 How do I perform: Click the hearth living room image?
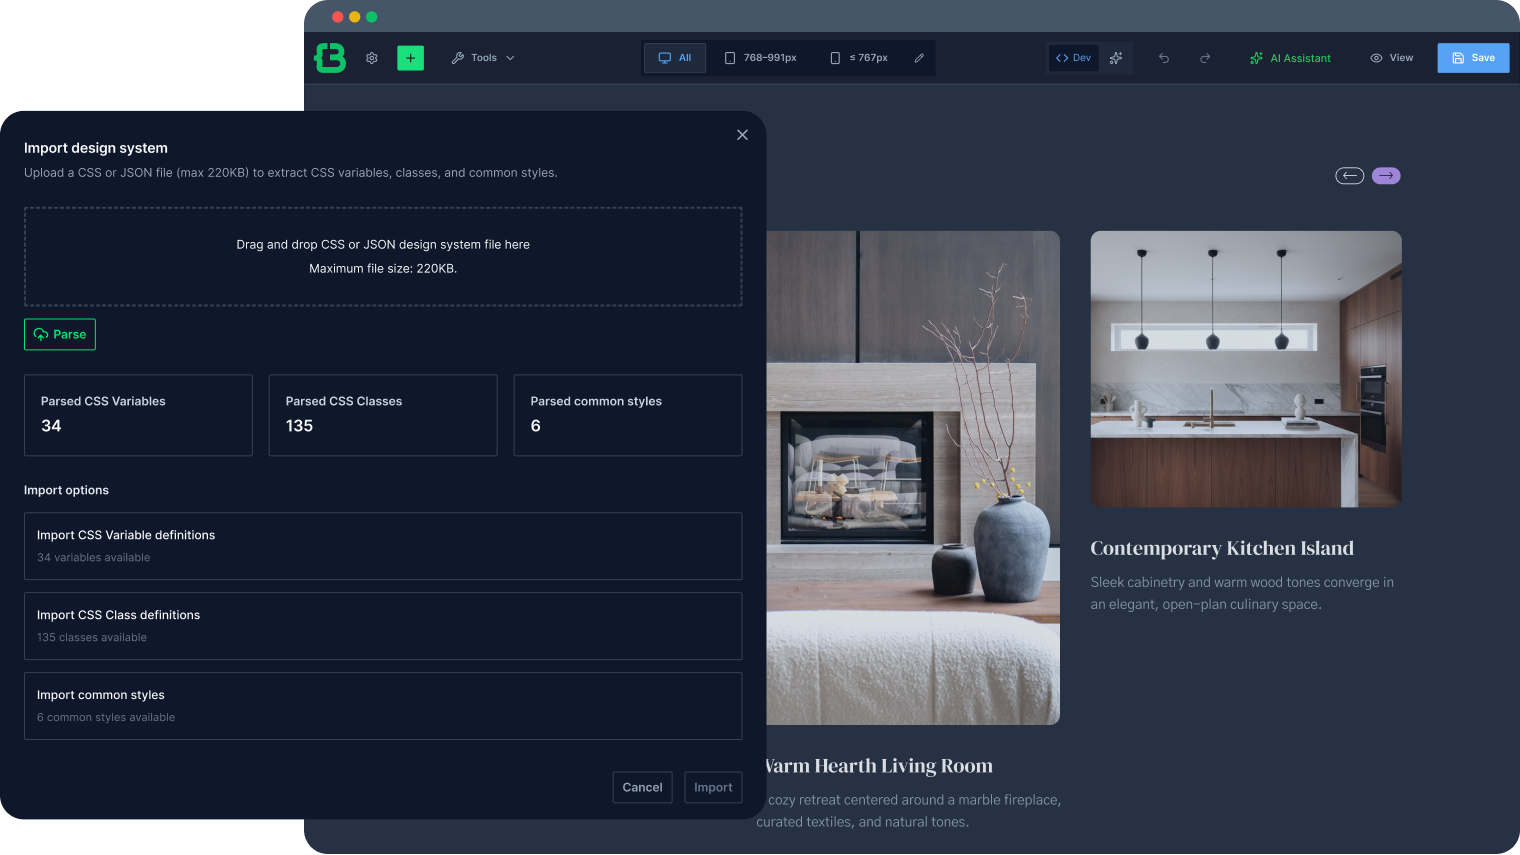click(912, 478)
